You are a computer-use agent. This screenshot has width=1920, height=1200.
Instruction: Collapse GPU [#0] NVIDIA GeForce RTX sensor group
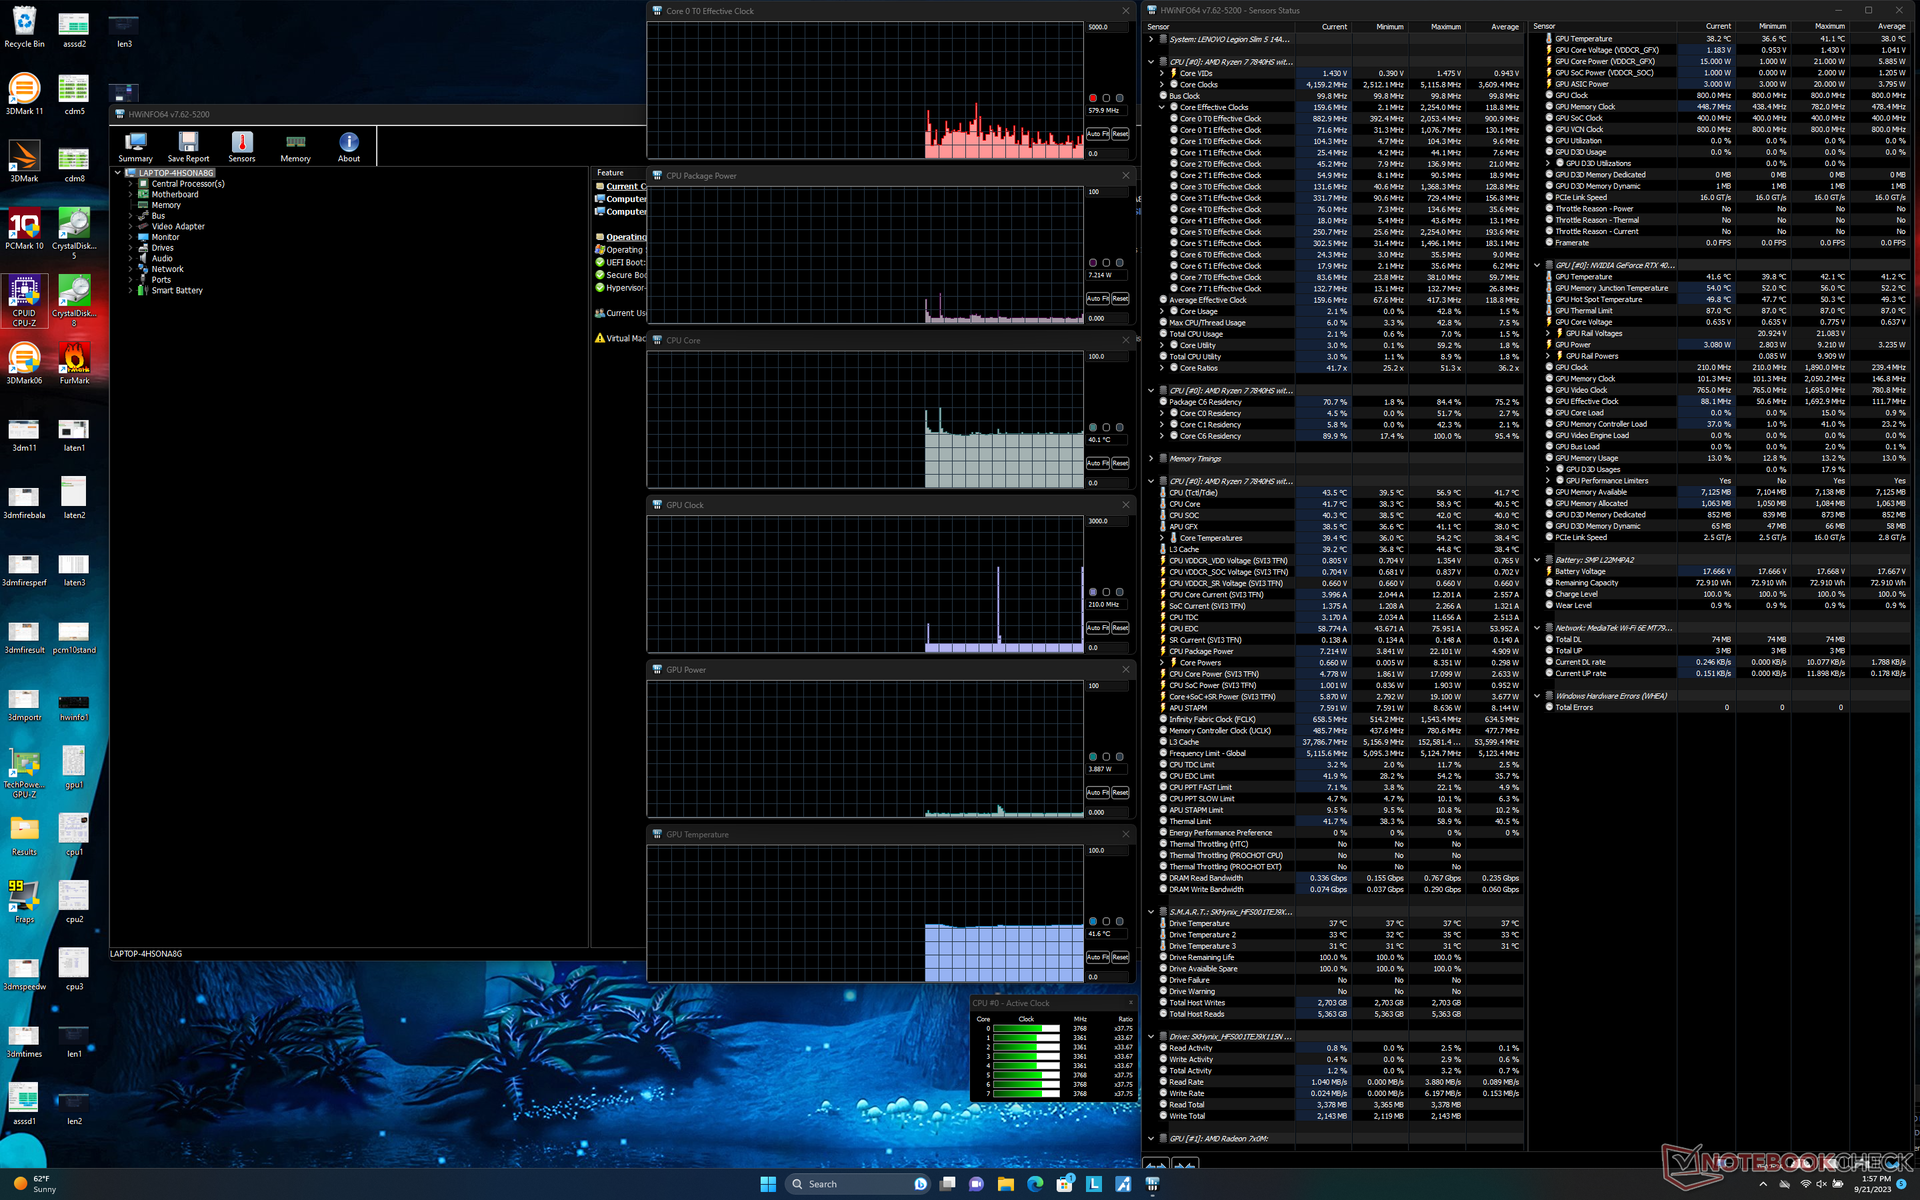(1537, 266)
